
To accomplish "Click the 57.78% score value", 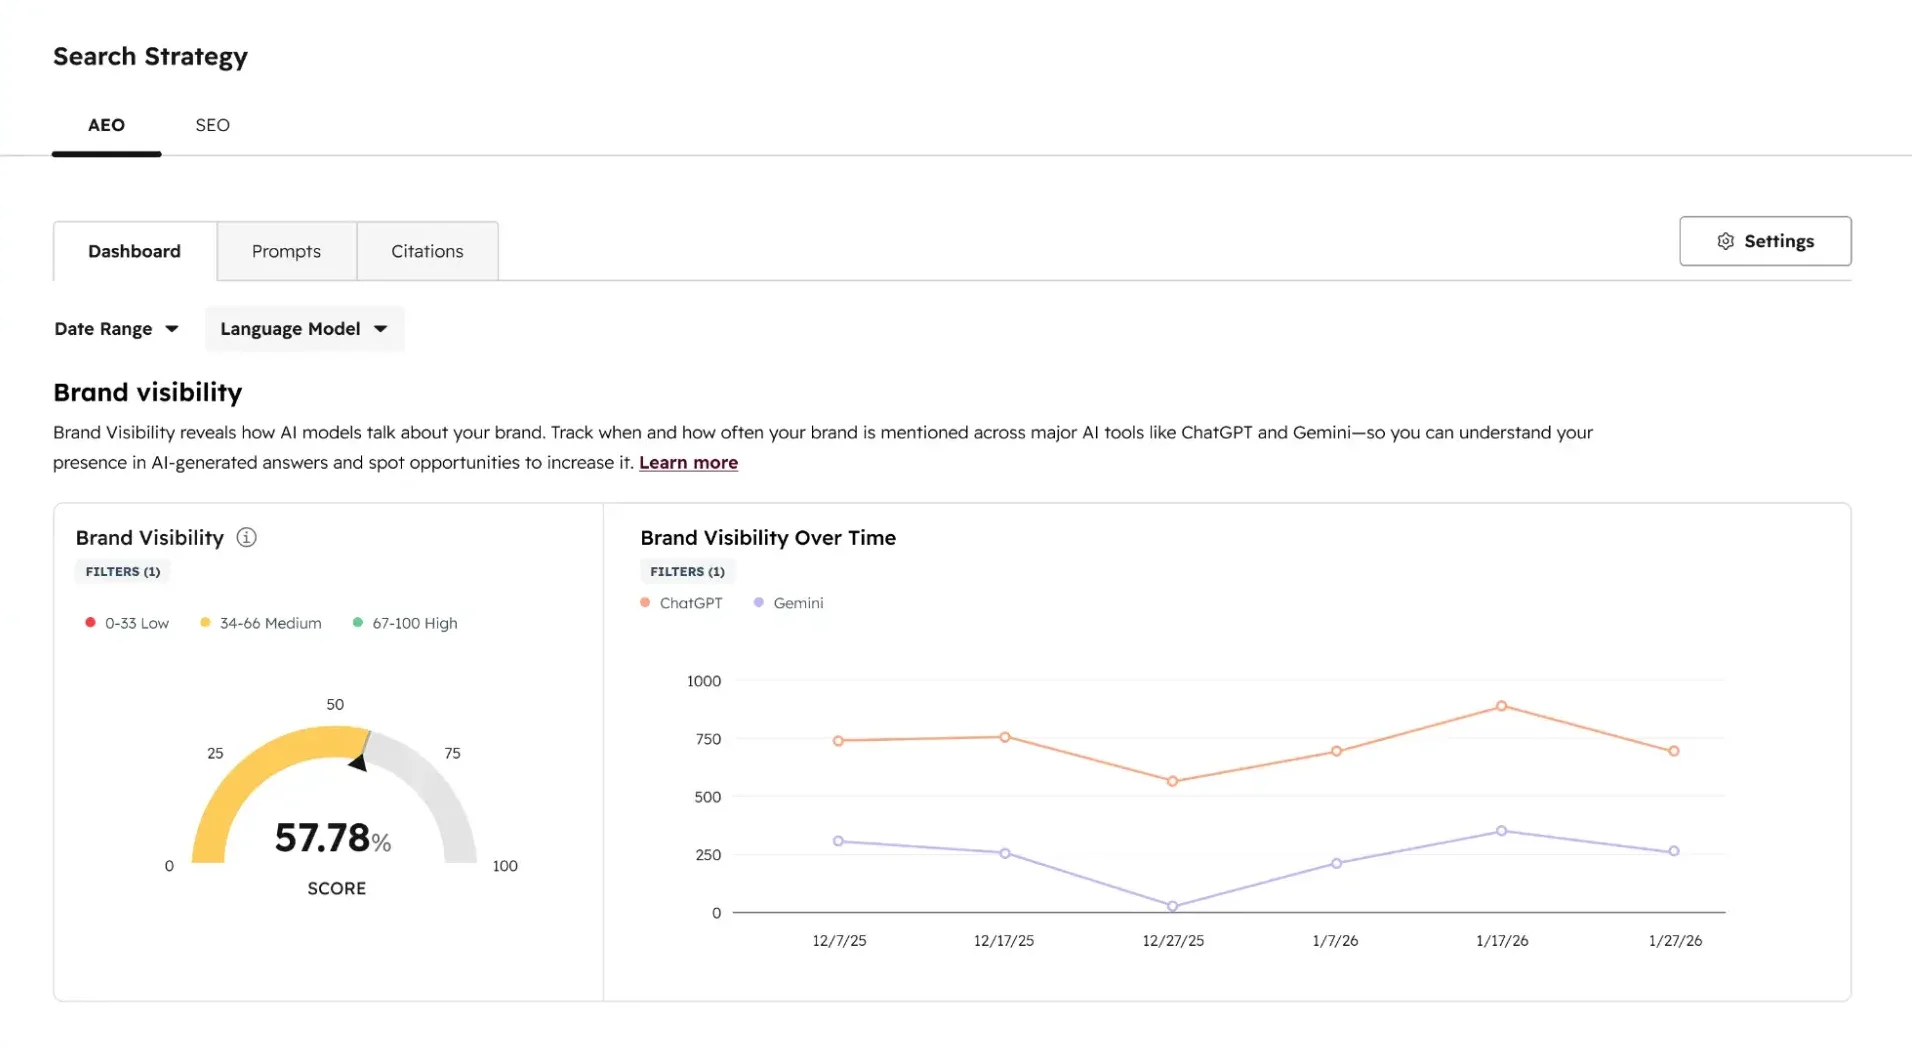I will pyautogui.click(x=333, y=838).
